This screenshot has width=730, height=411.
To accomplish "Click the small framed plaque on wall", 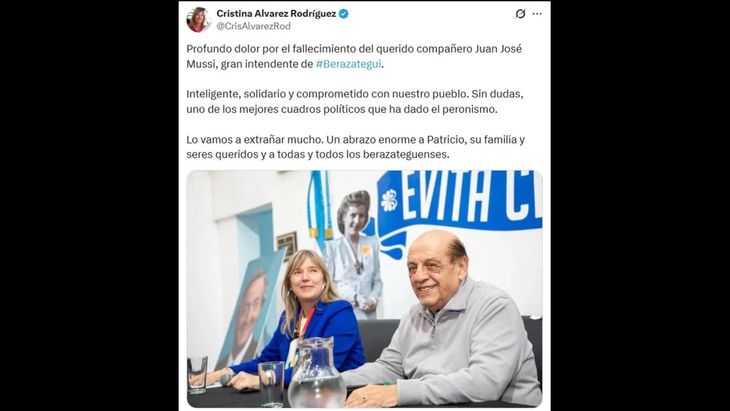I will pyautogui.click(x=287, y=245).
